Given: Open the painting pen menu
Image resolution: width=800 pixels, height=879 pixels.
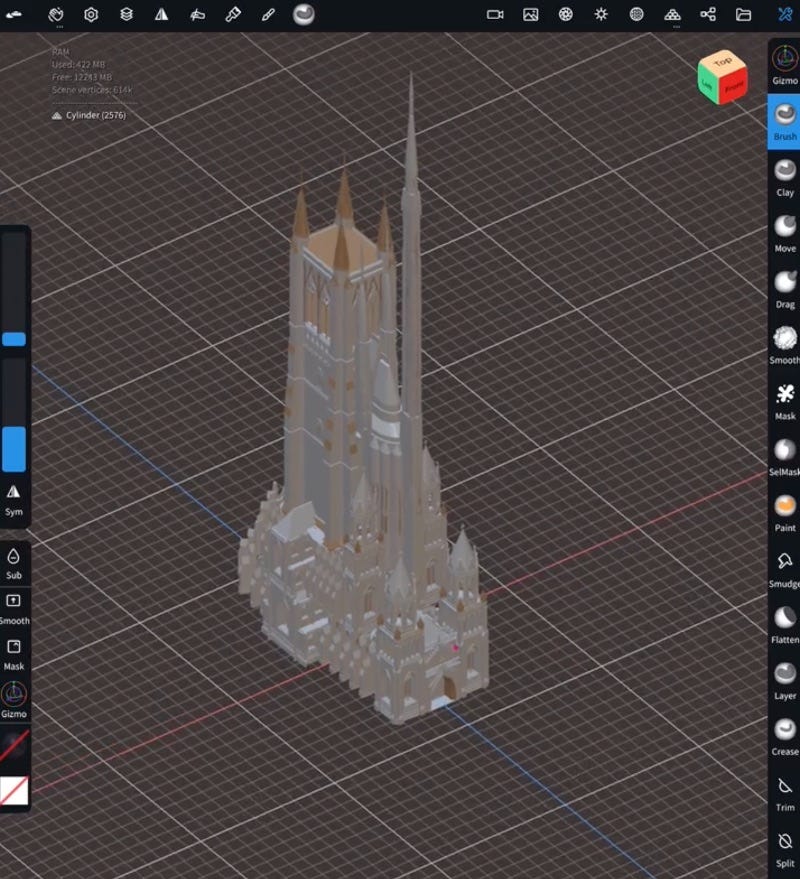Looking at the screenshot, I should click(x=233, y=15).
